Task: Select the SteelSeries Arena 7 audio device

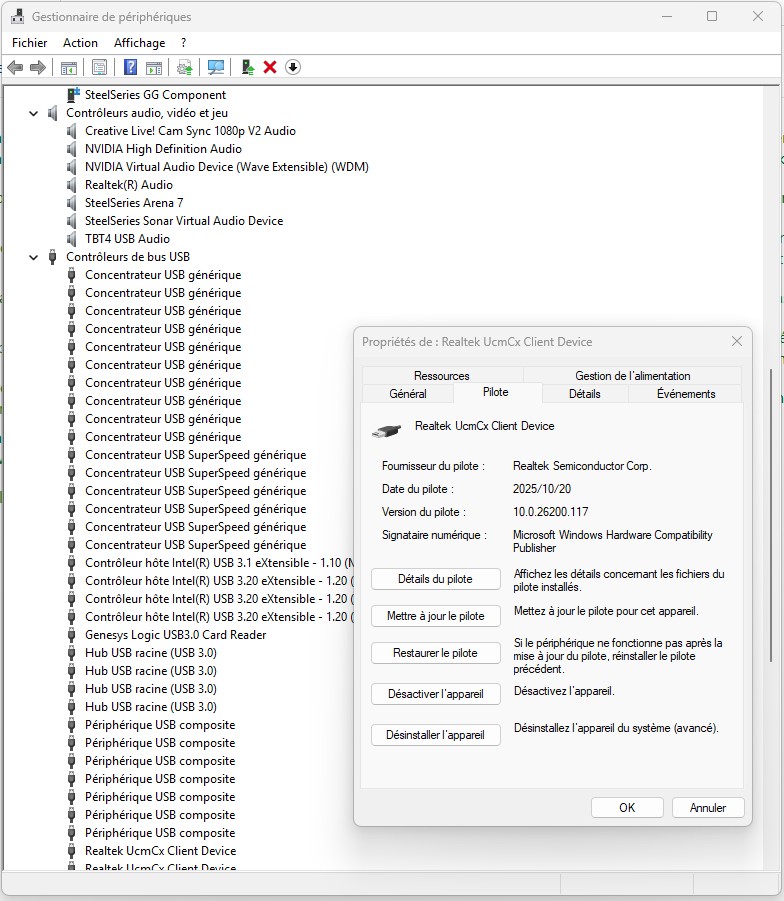Action: (x=134, y=203)
